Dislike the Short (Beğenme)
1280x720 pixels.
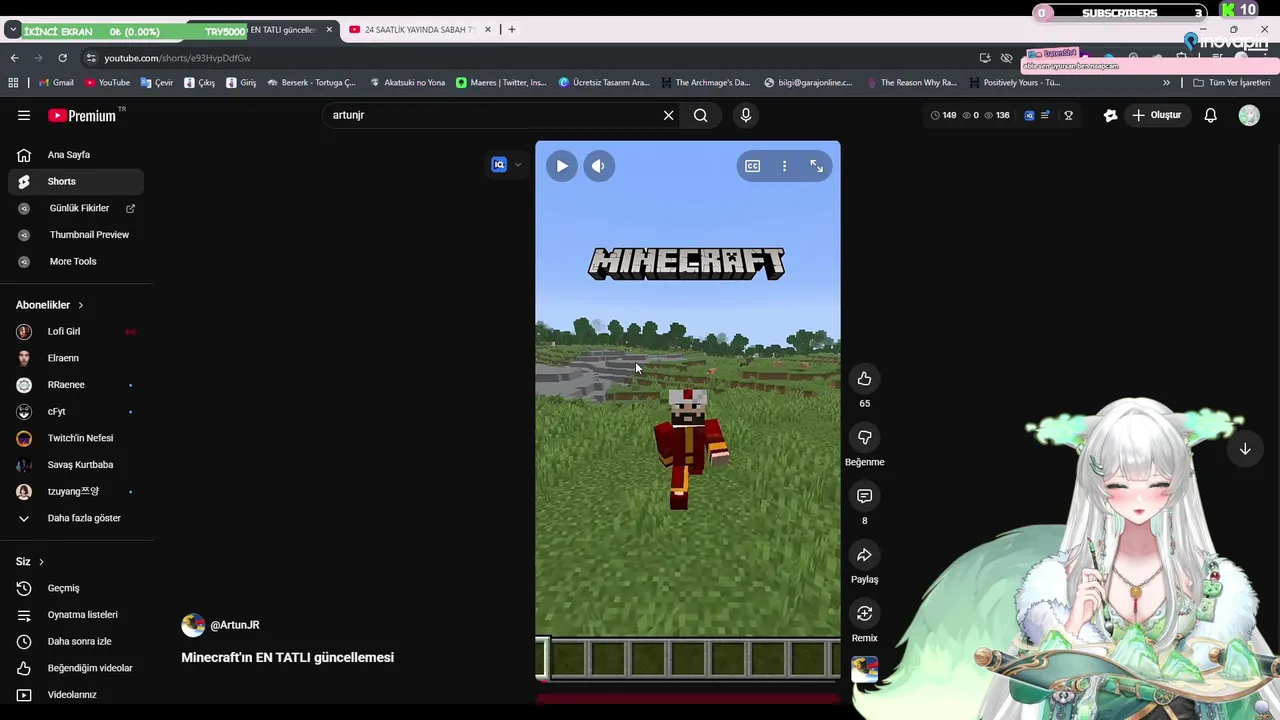pos(864,438)
